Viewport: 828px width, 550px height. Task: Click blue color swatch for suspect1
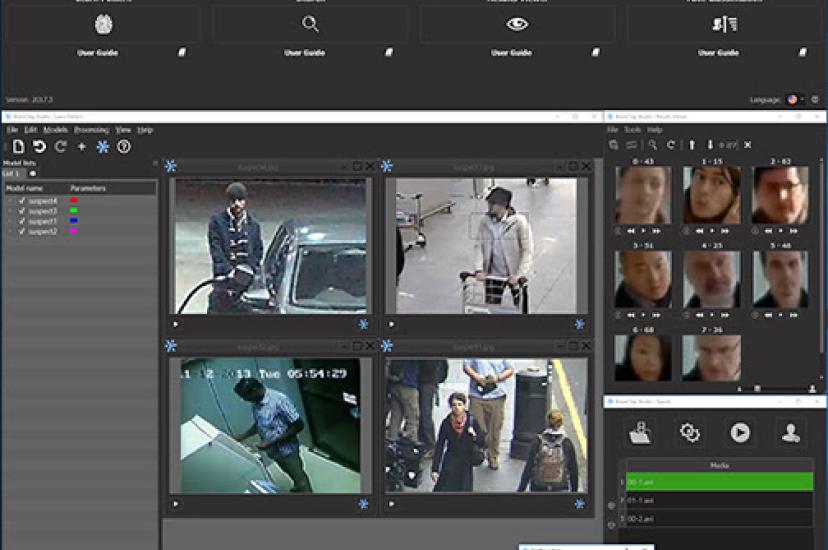coord(74,221)
